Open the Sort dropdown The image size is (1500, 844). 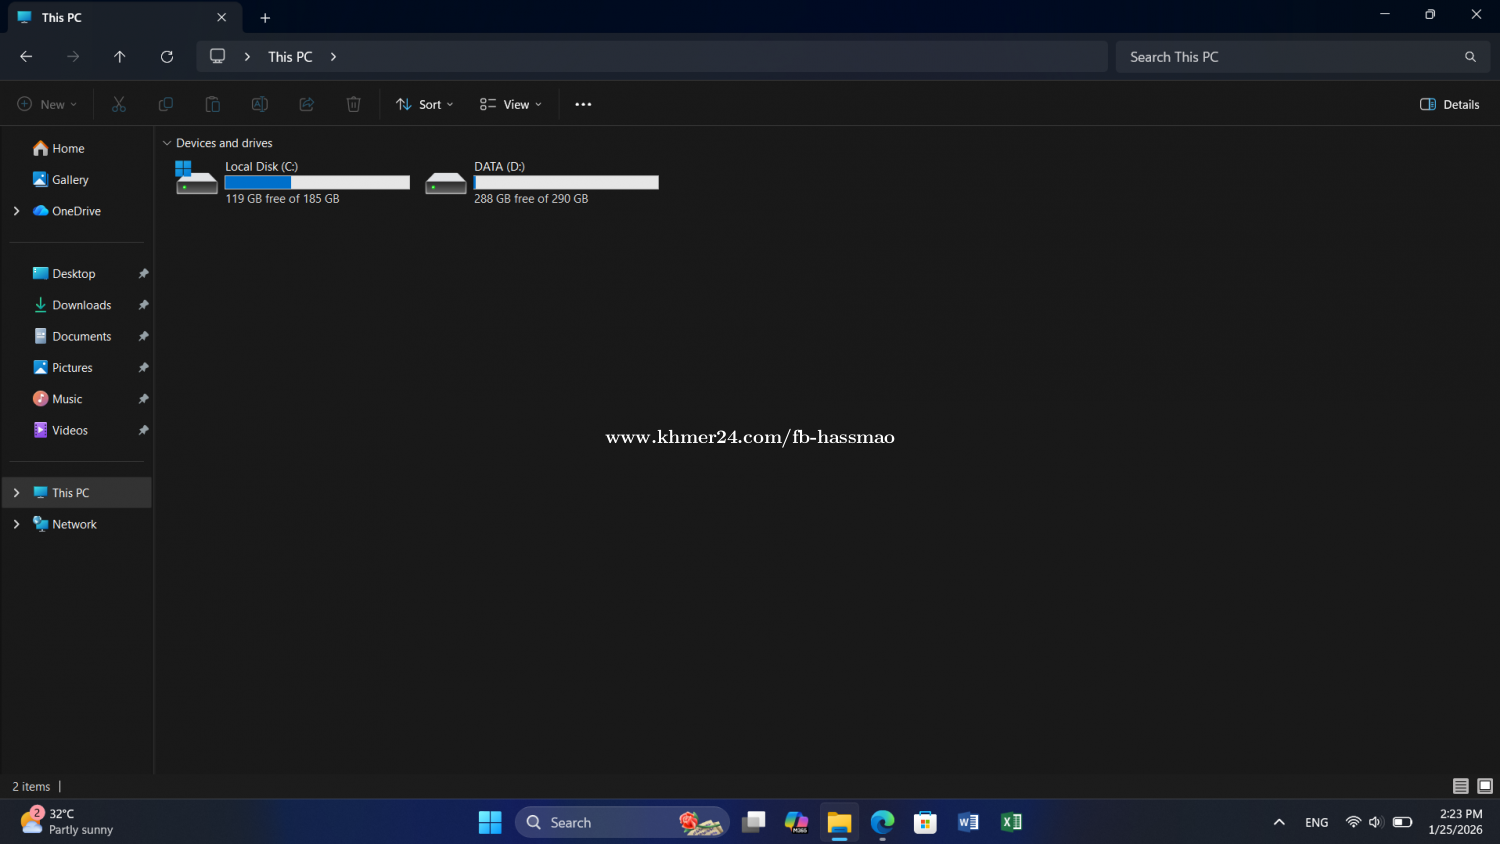coord(425,104)
